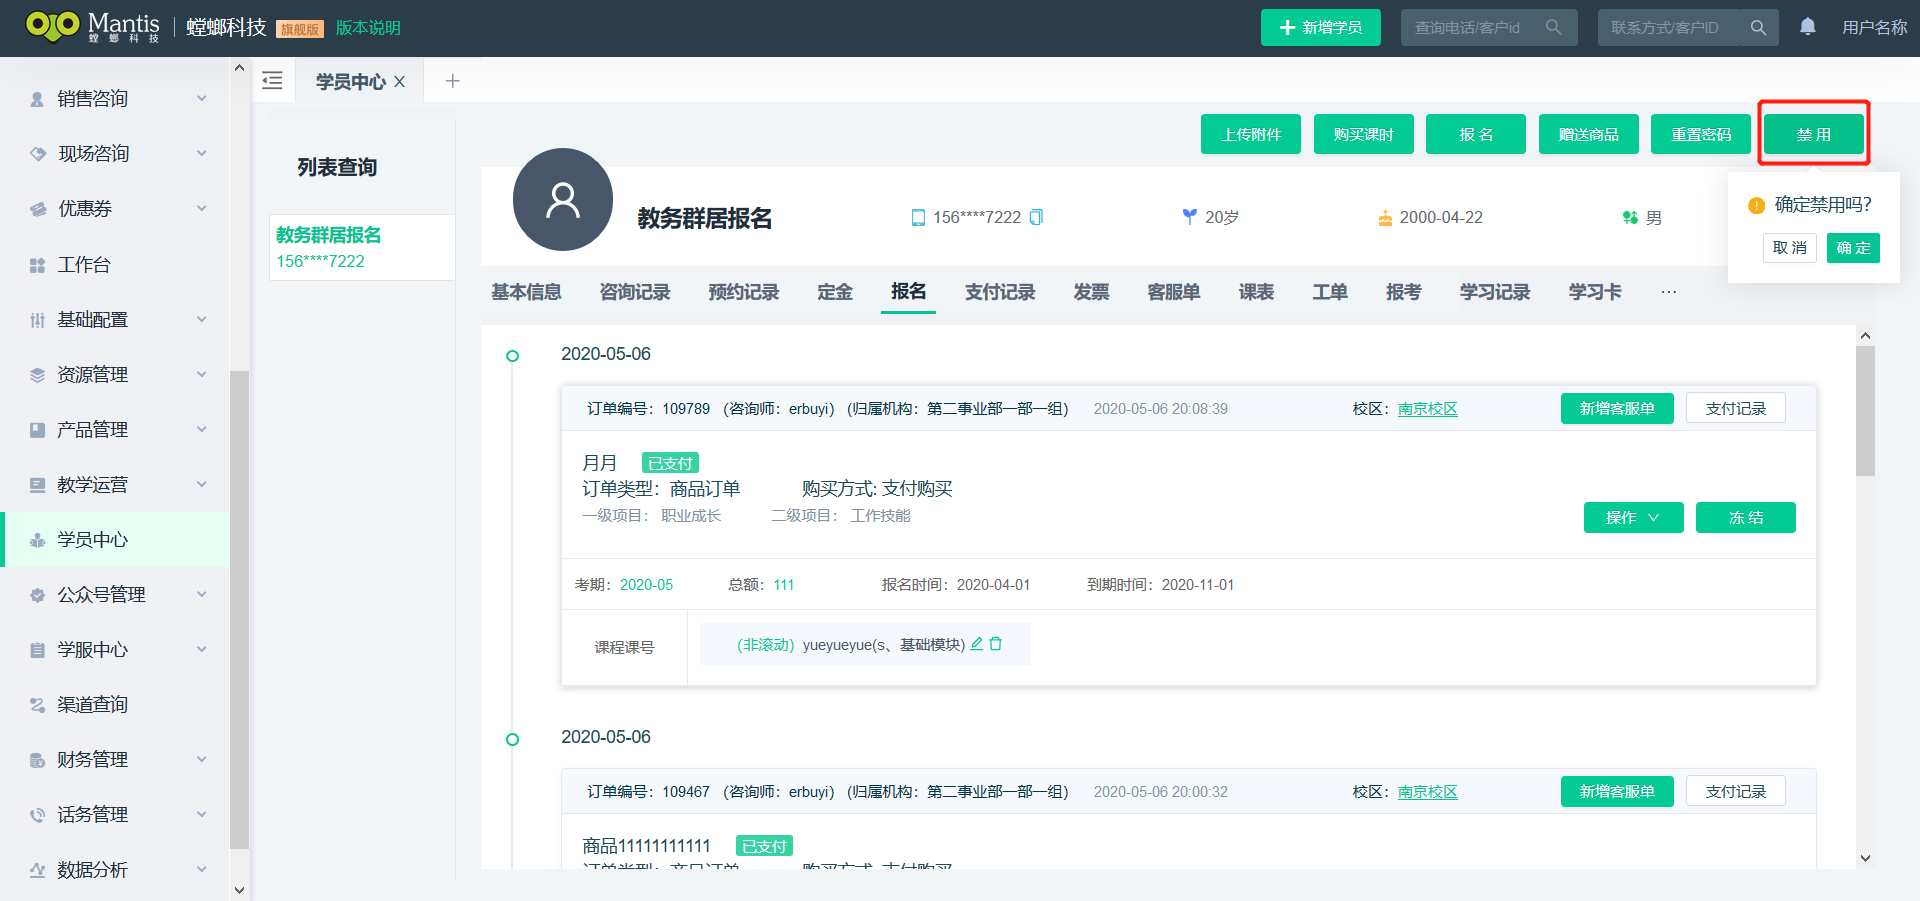This screenshot has width=1920, height=901.
Task: Click 工作台 sidebar icon
Action: pyautogui.click(x=37, y=265)
